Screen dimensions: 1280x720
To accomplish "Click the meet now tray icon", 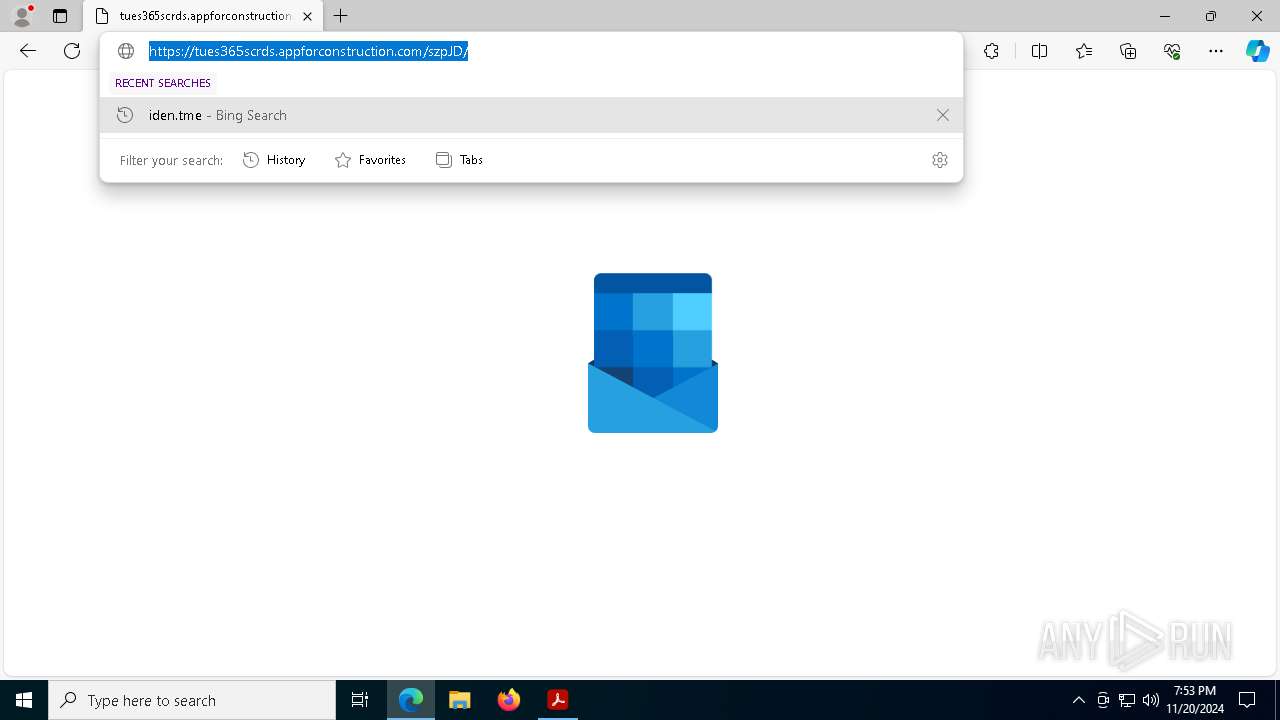I will pyautogui.click(x=1103, y=700).
